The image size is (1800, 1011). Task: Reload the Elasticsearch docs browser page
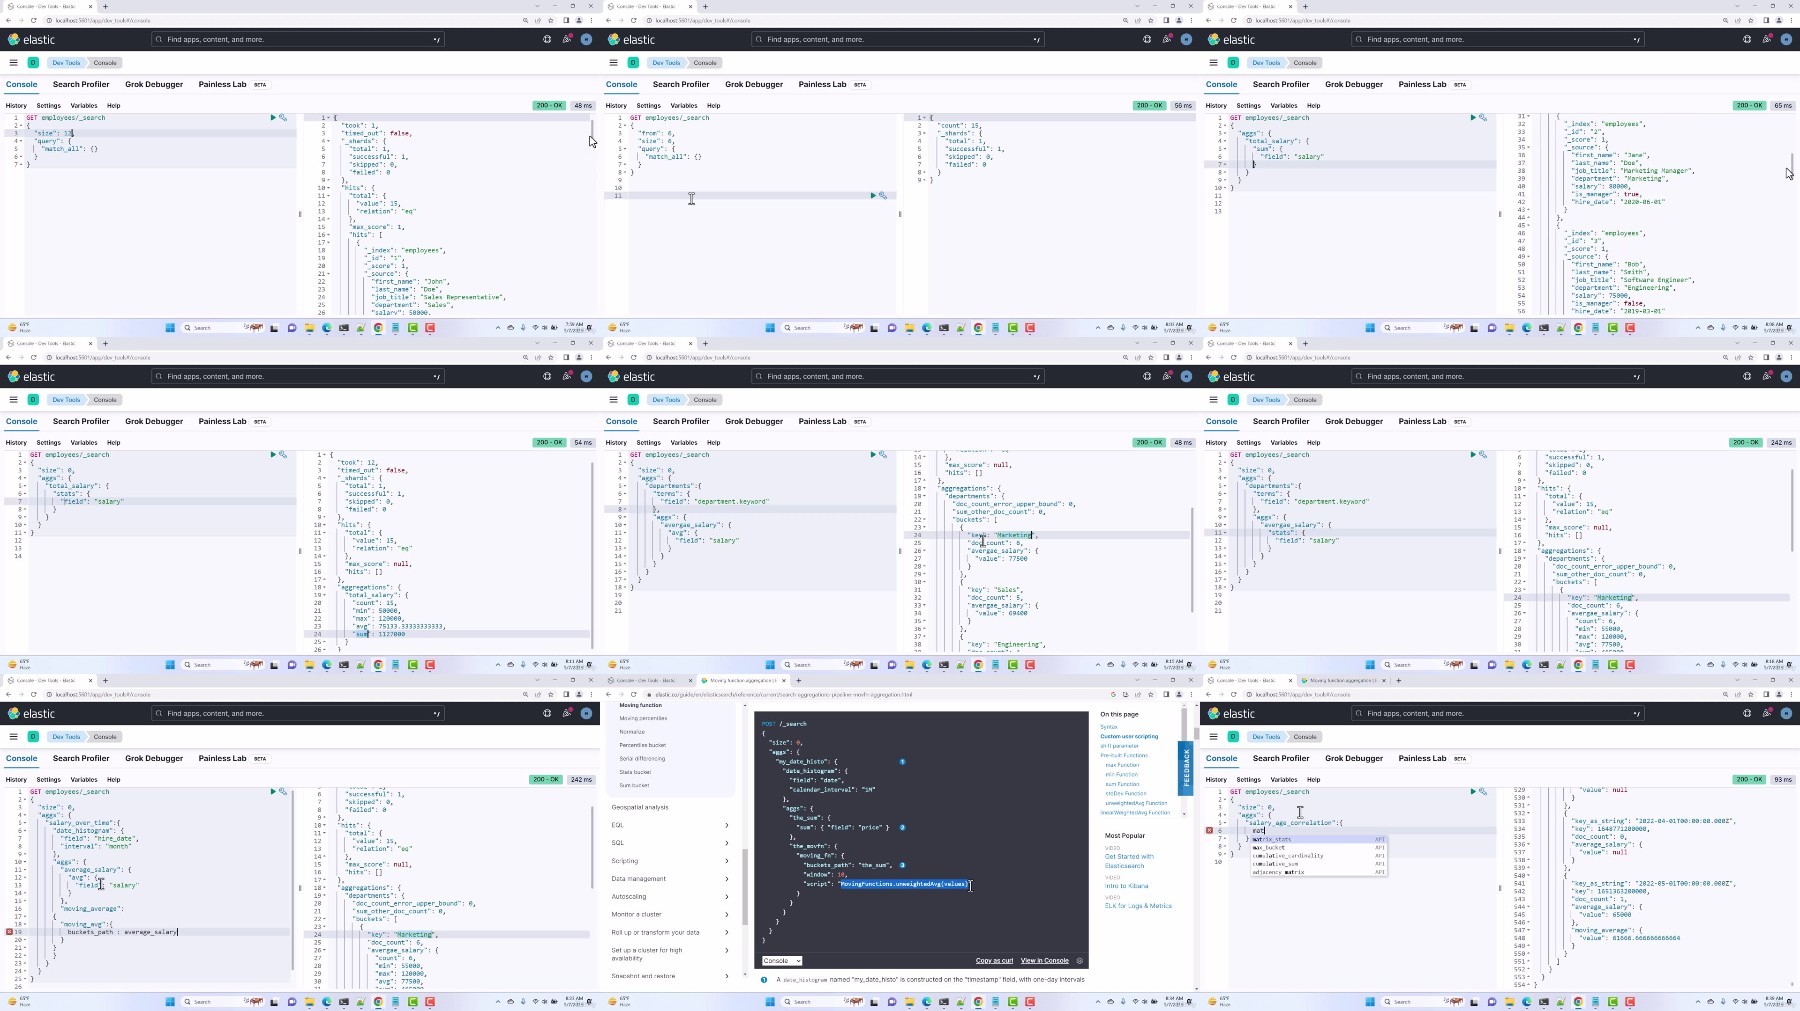634,694
